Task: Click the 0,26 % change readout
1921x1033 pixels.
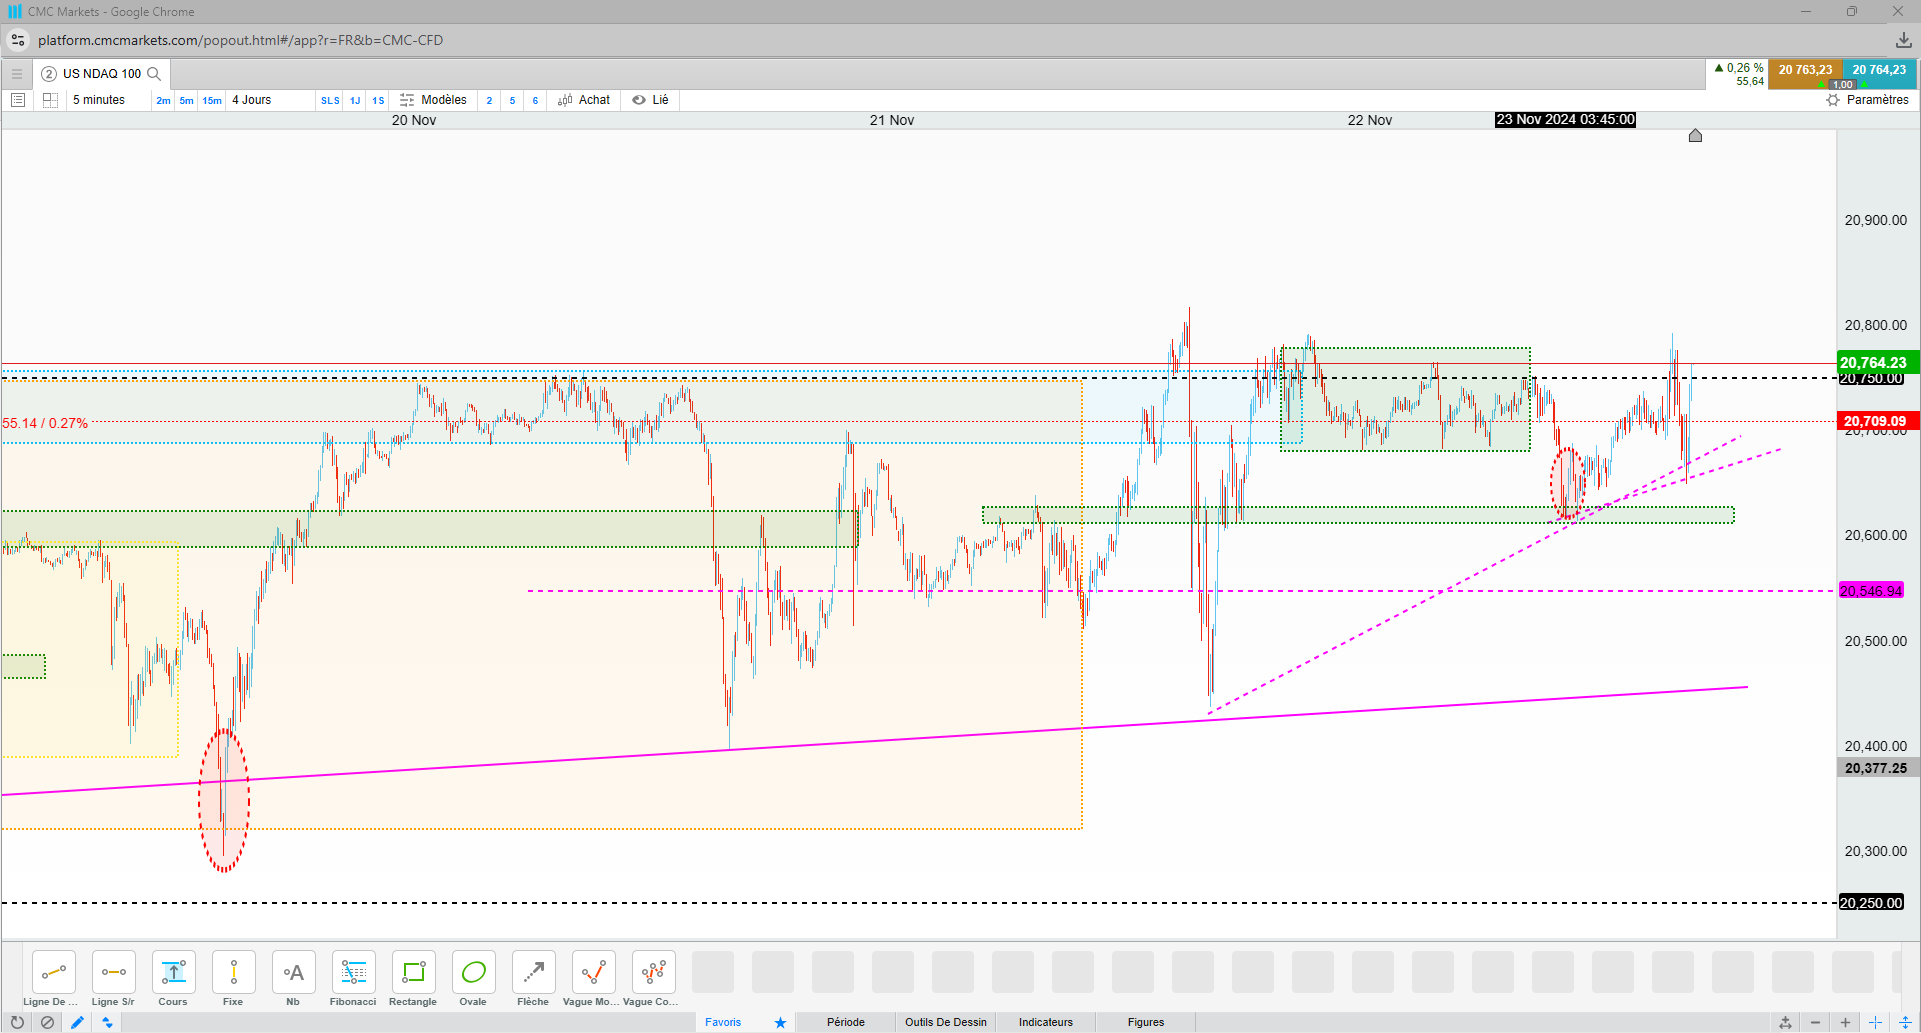Action: pyautogui.click(x=1739, y=68)
